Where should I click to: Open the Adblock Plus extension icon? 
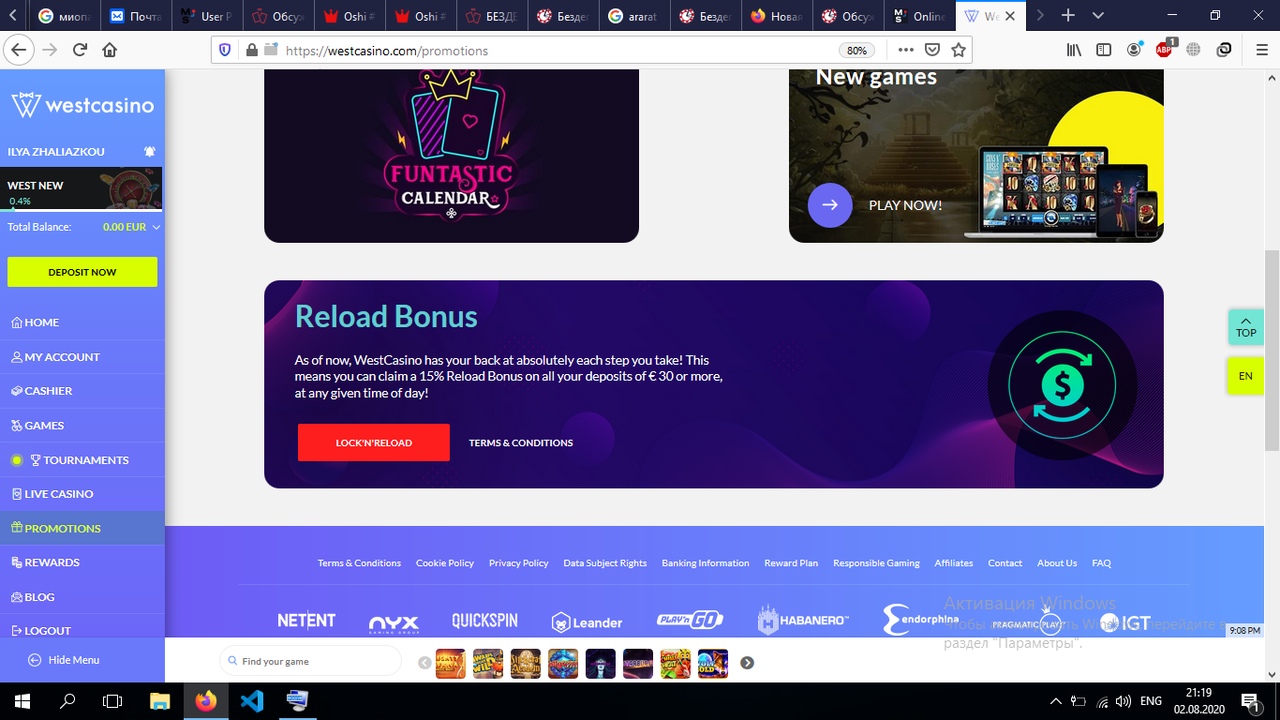point(1164,49)
